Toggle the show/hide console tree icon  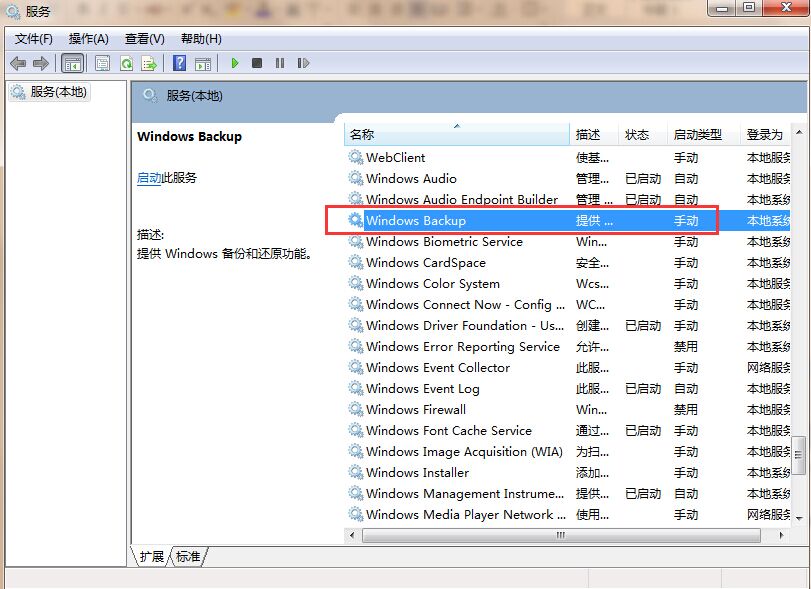click(72, 64)
